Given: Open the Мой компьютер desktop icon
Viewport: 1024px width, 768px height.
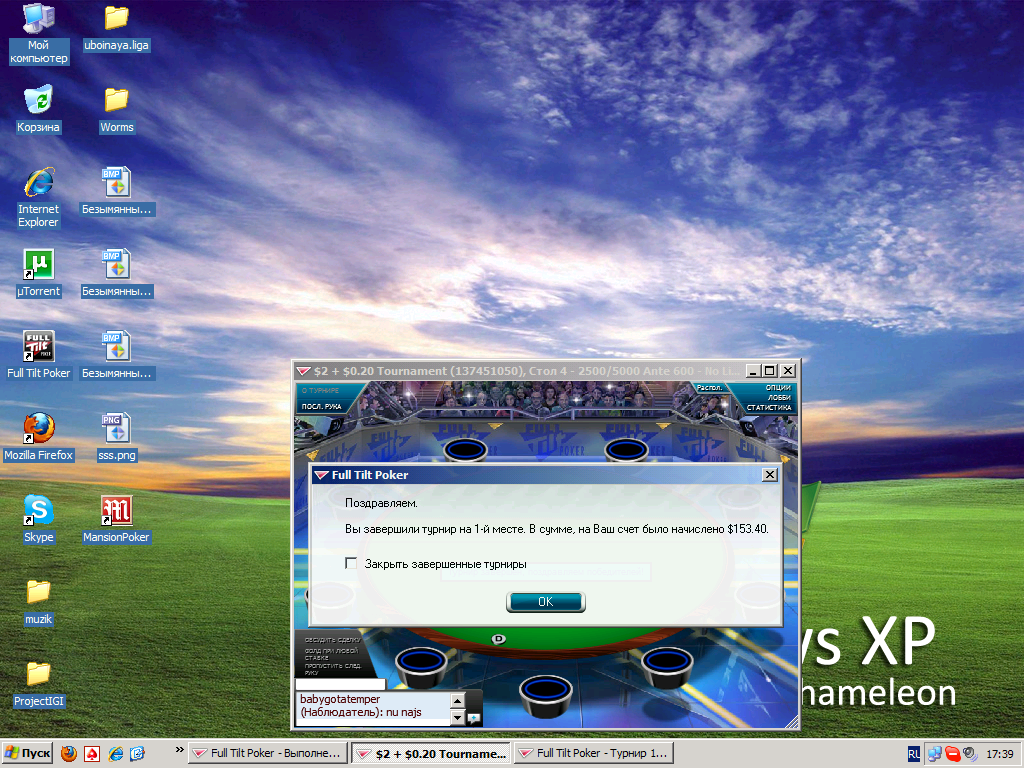Looking at the screenshot, I should click(39, 33).
